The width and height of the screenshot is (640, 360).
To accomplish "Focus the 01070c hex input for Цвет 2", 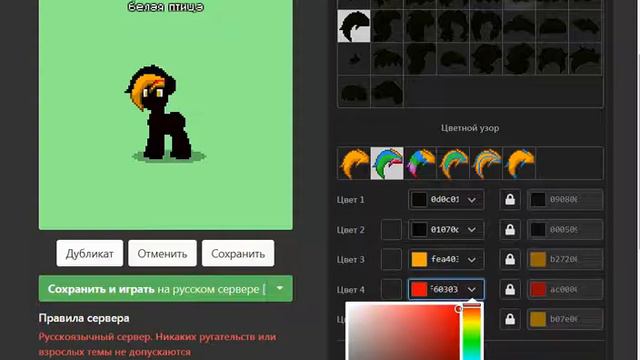I will 445,230.
